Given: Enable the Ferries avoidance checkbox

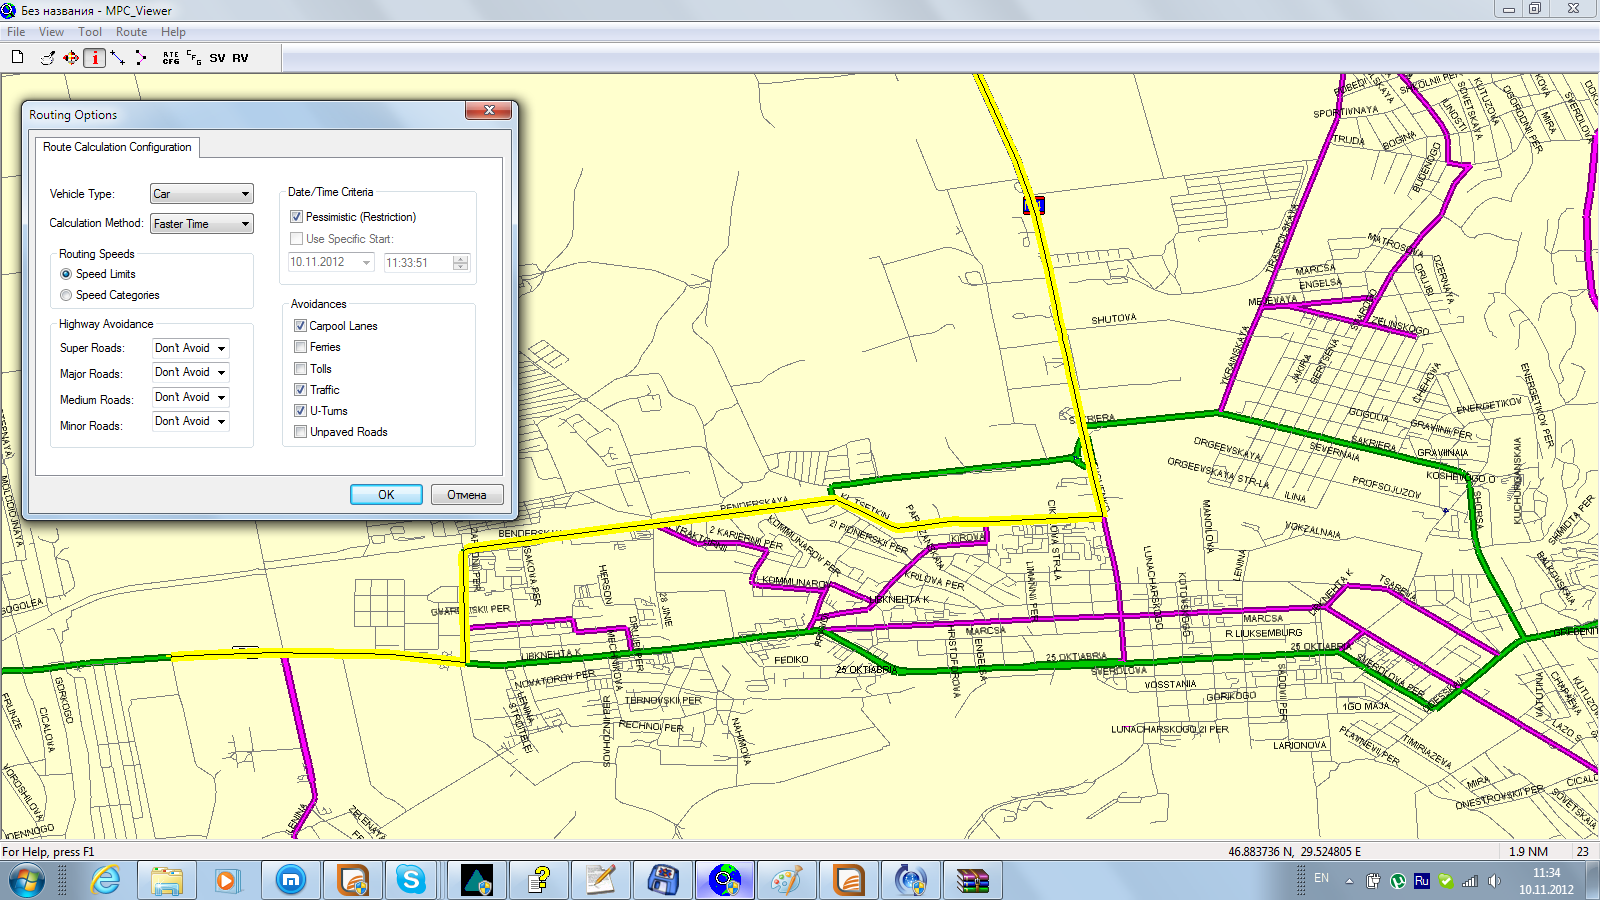Looking at the screenshot, I should (x=301, y=347).
